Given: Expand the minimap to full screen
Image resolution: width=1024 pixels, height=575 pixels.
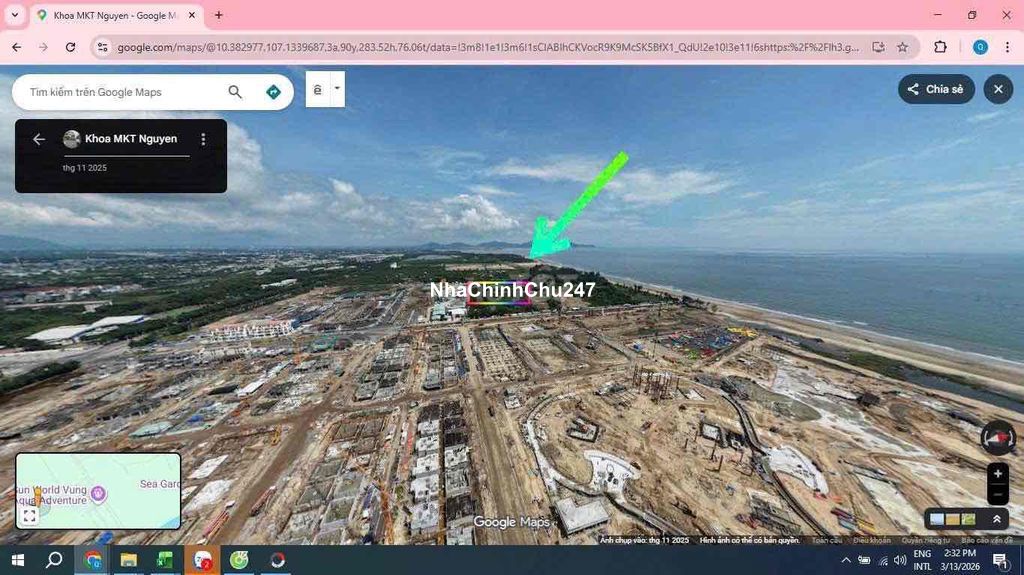Looking at the screenshot, I should tap(30, 516).
